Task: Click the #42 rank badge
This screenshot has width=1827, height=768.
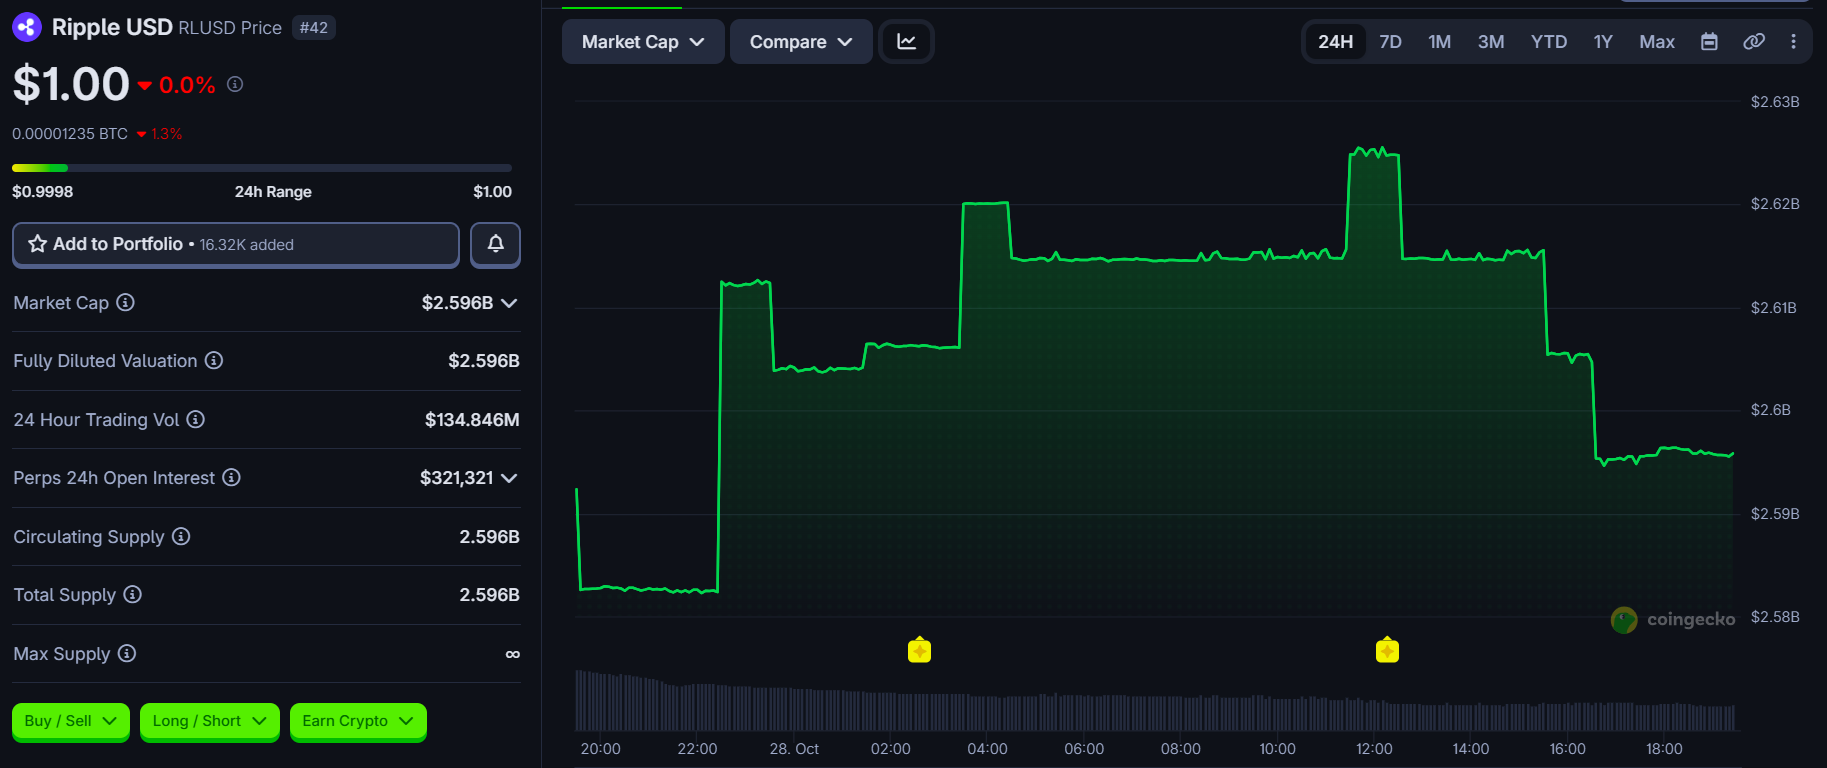Action: coord(314,28)
